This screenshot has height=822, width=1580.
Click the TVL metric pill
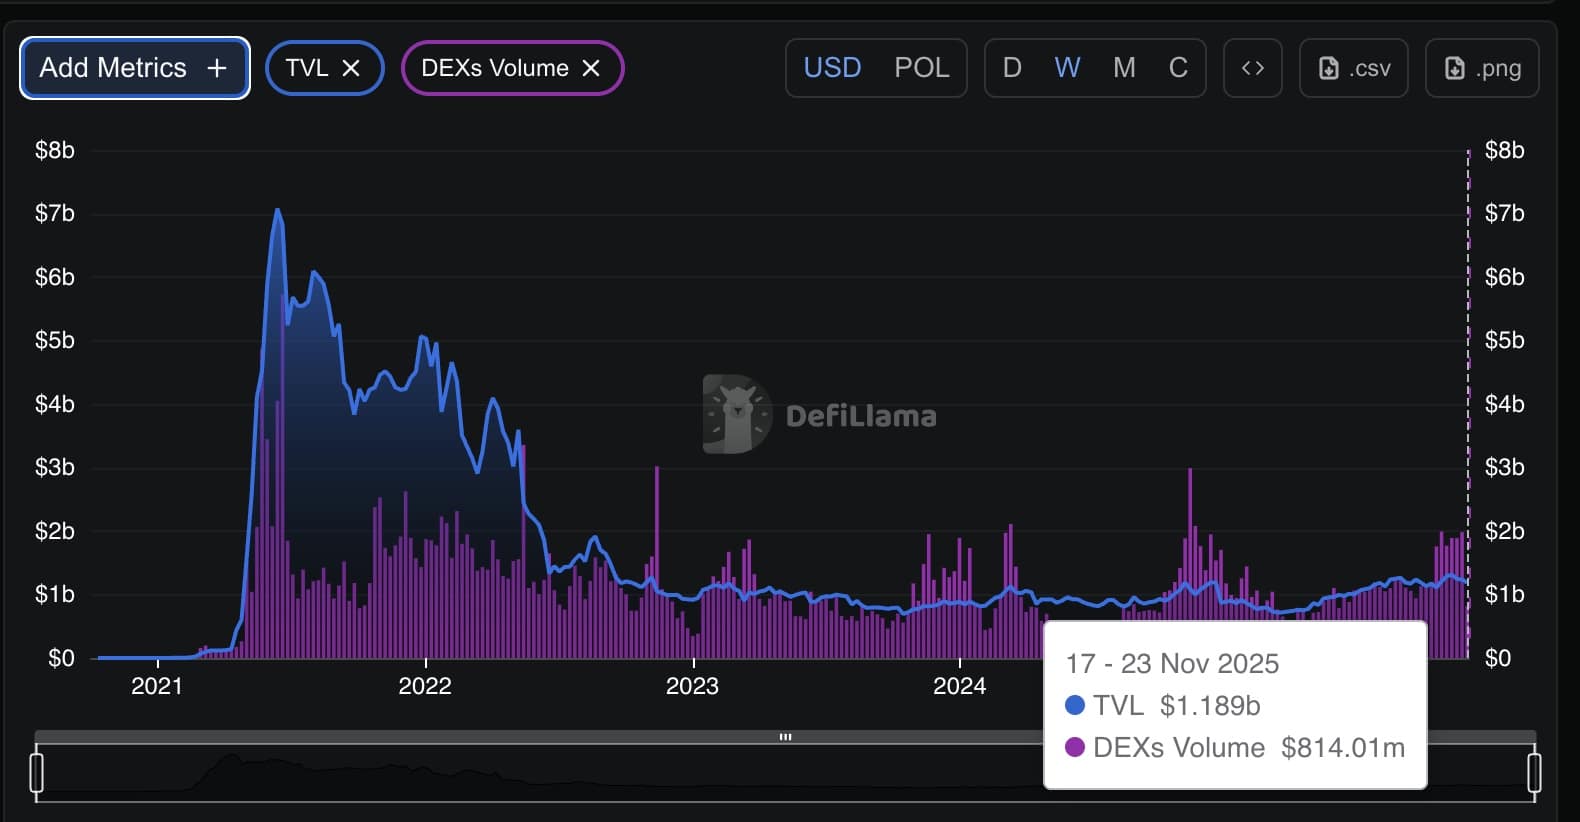click(306, 68)
